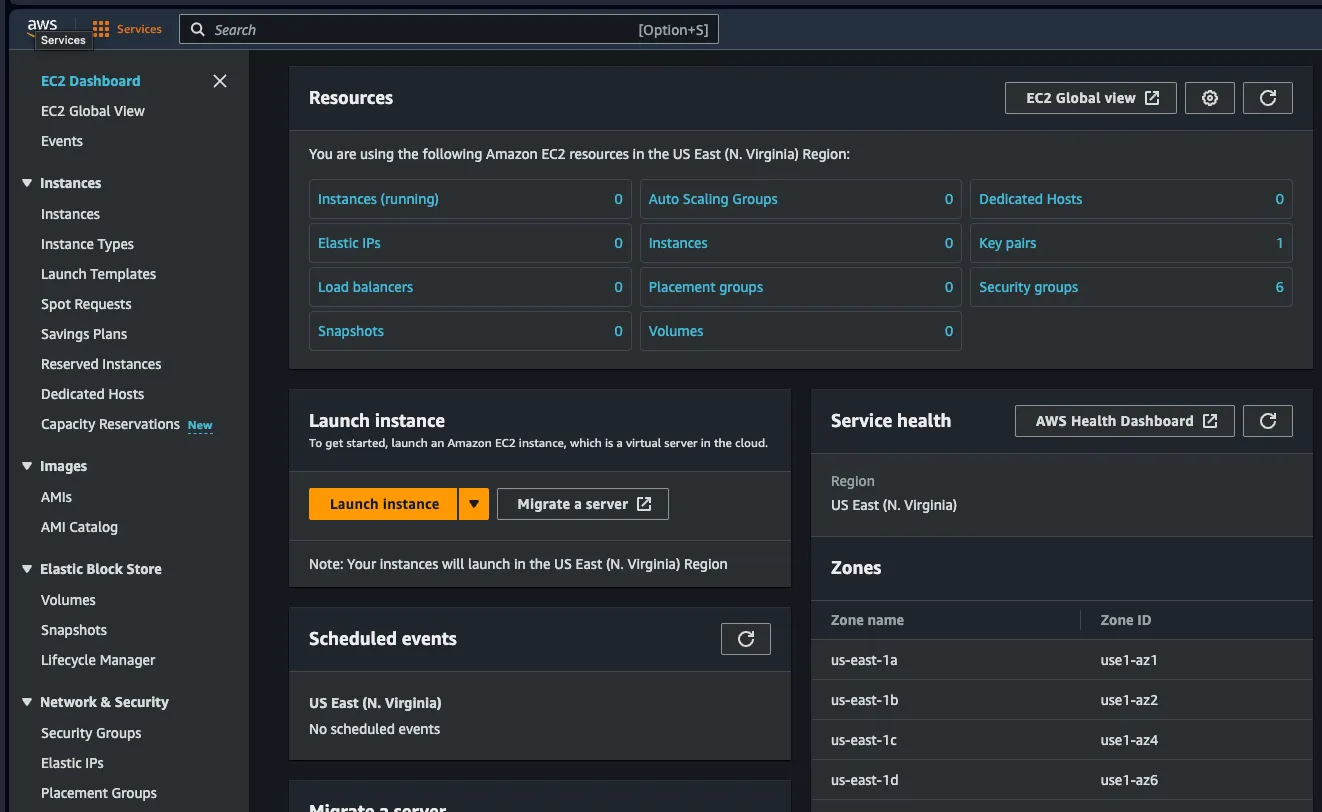Collapse the Images sidebar section

[27, 466]
